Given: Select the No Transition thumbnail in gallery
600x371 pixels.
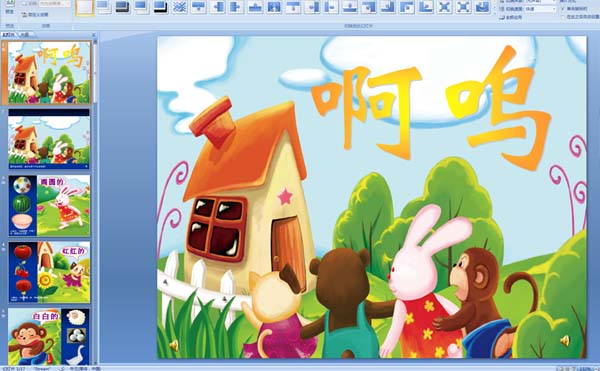Looking at the screenshot, I should [x=85, y=7].
